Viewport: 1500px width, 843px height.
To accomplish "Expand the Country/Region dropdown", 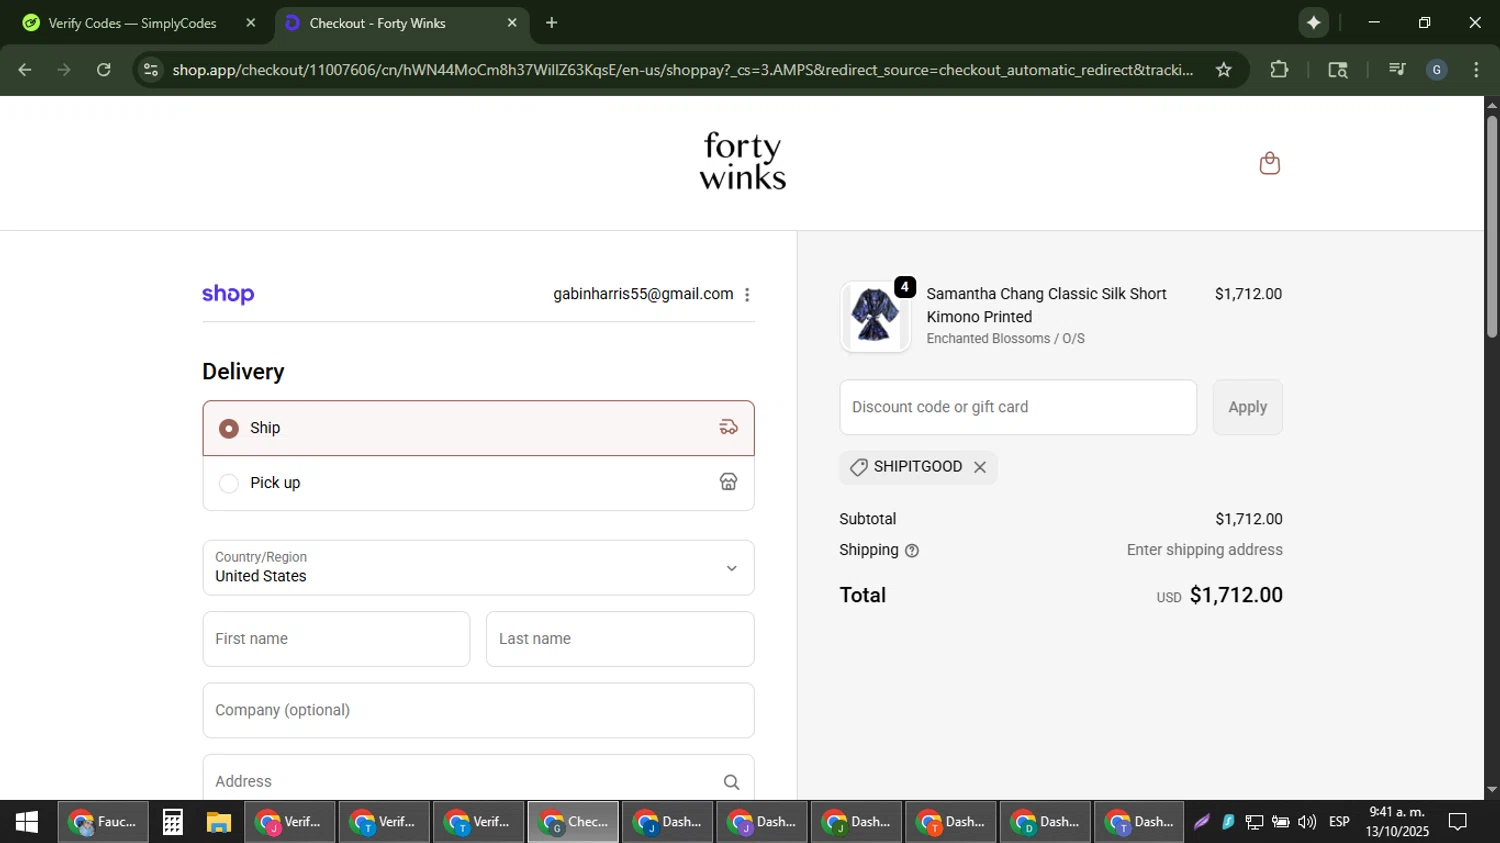I will pyautogui.click(x=478, y=568).
